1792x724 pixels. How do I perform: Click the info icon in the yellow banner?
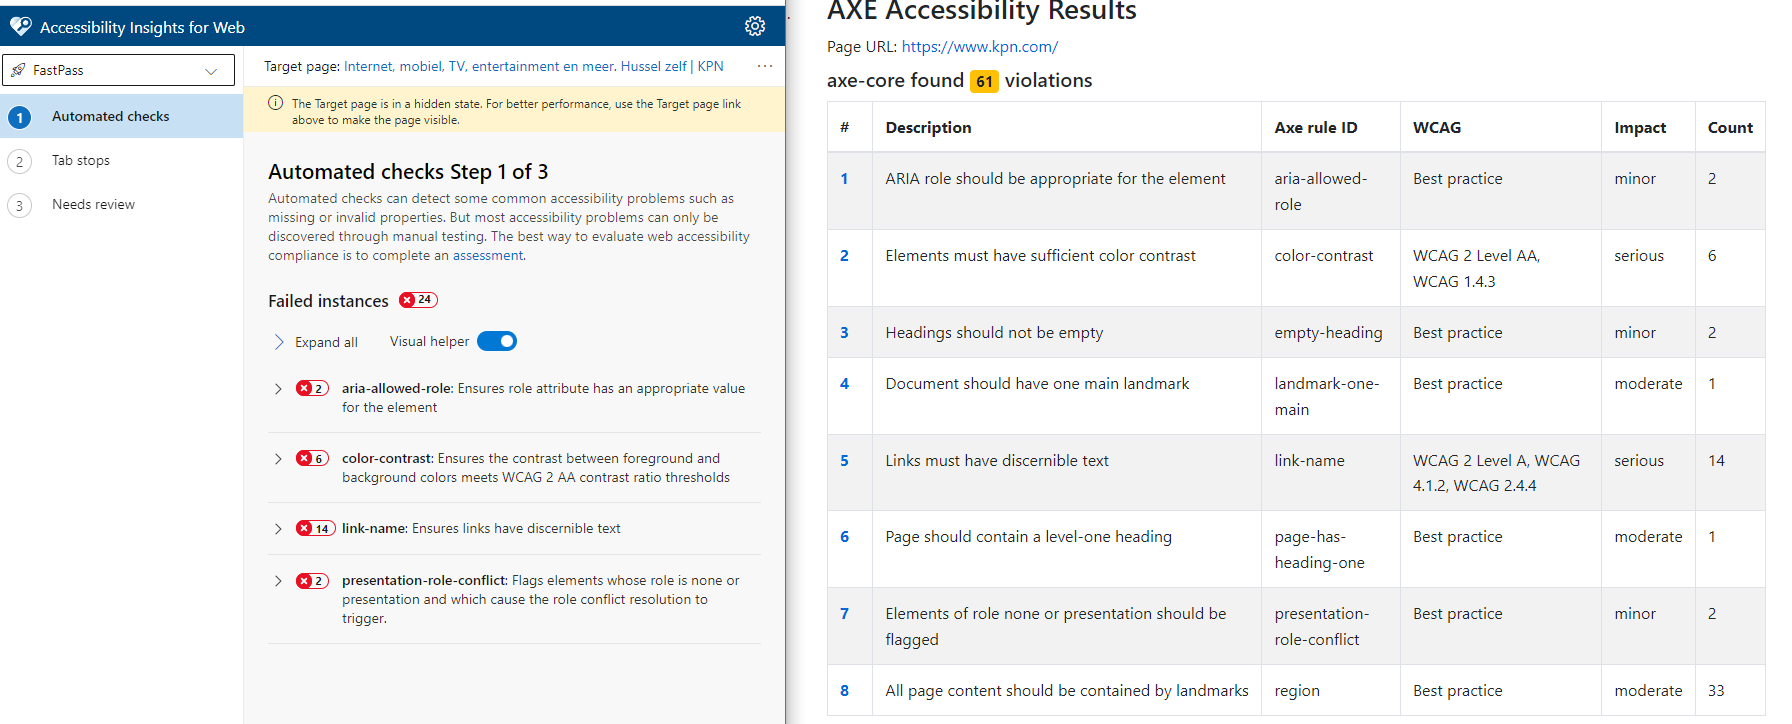coord(275,102)
